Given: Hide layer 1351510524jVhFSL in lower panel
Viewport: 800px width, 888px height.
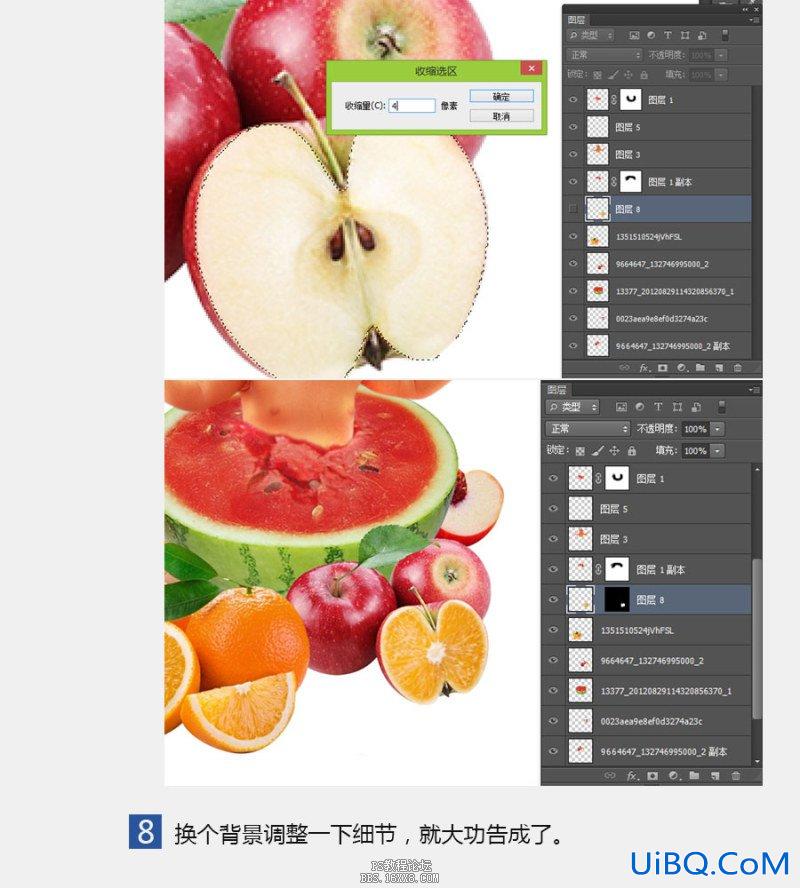Looking at the screenshot, I should [553, 630].
